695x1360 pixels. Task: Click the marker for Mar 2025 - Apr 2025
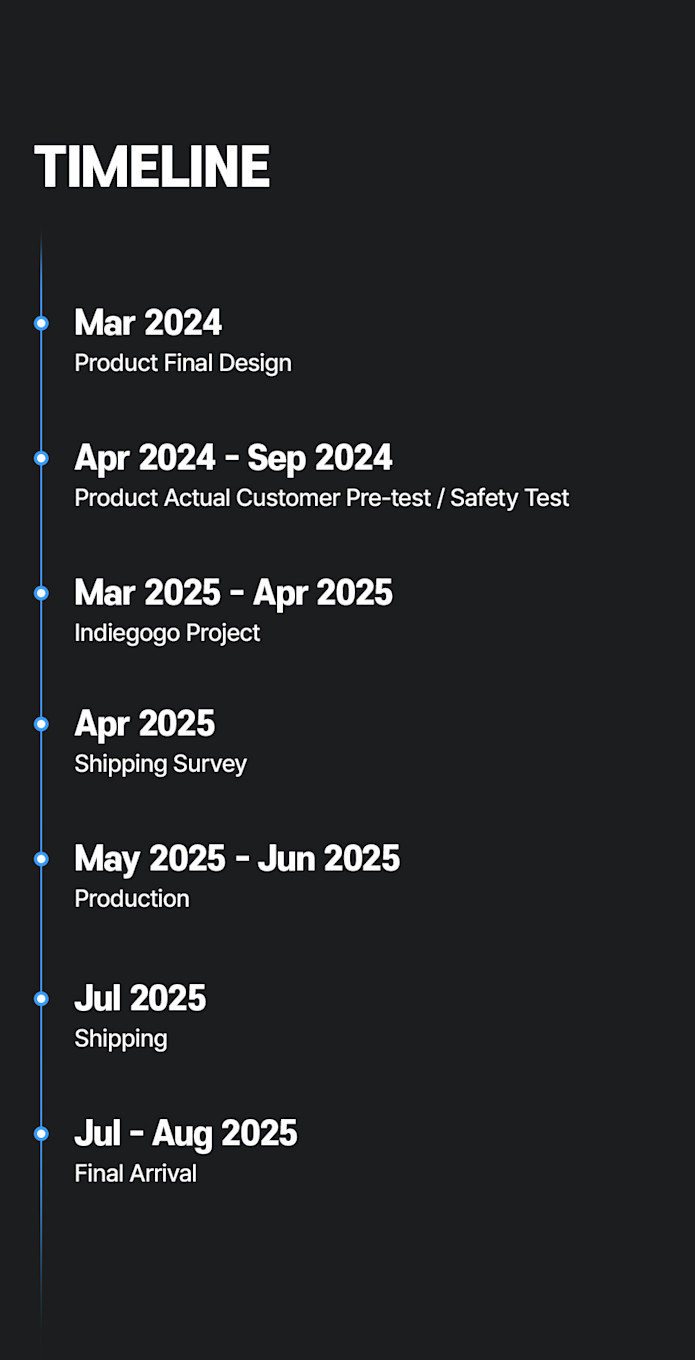[x=41, y=593]
